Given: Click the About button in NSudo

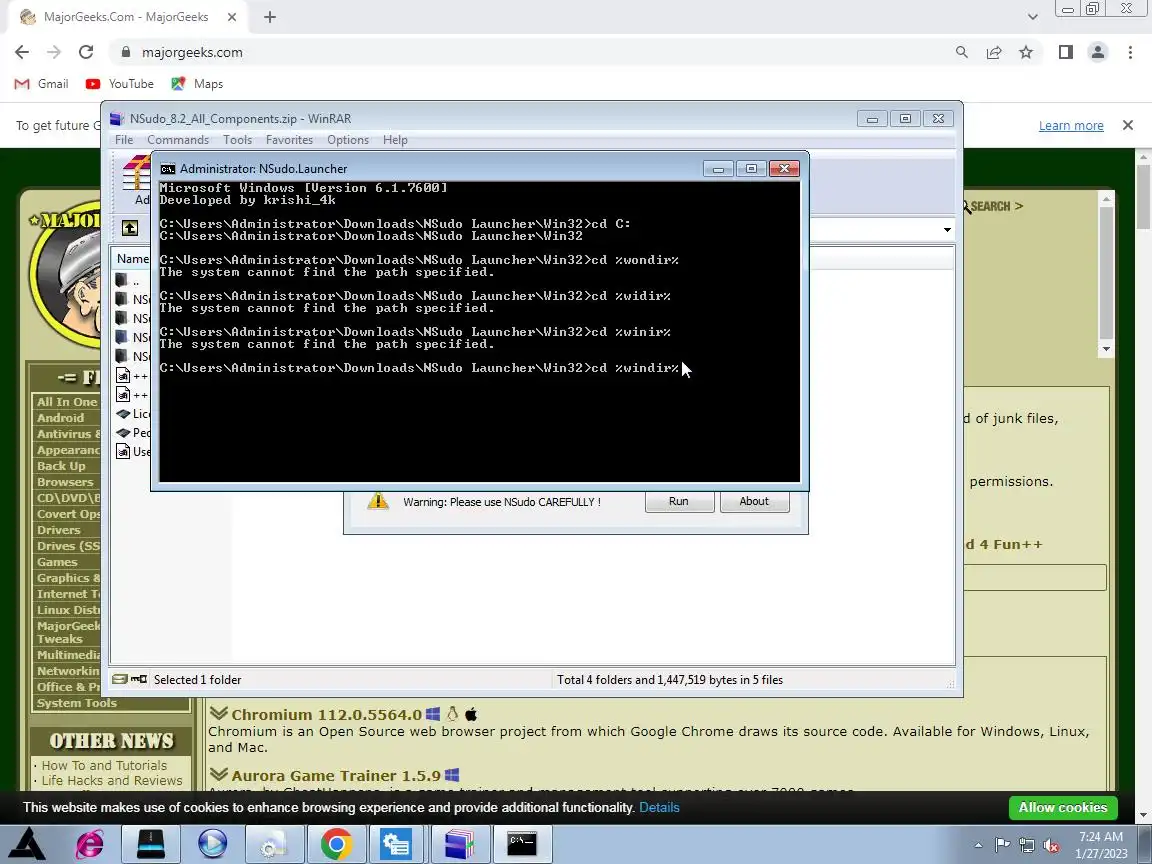Looking at the screenshot, I should coord(754,501).
